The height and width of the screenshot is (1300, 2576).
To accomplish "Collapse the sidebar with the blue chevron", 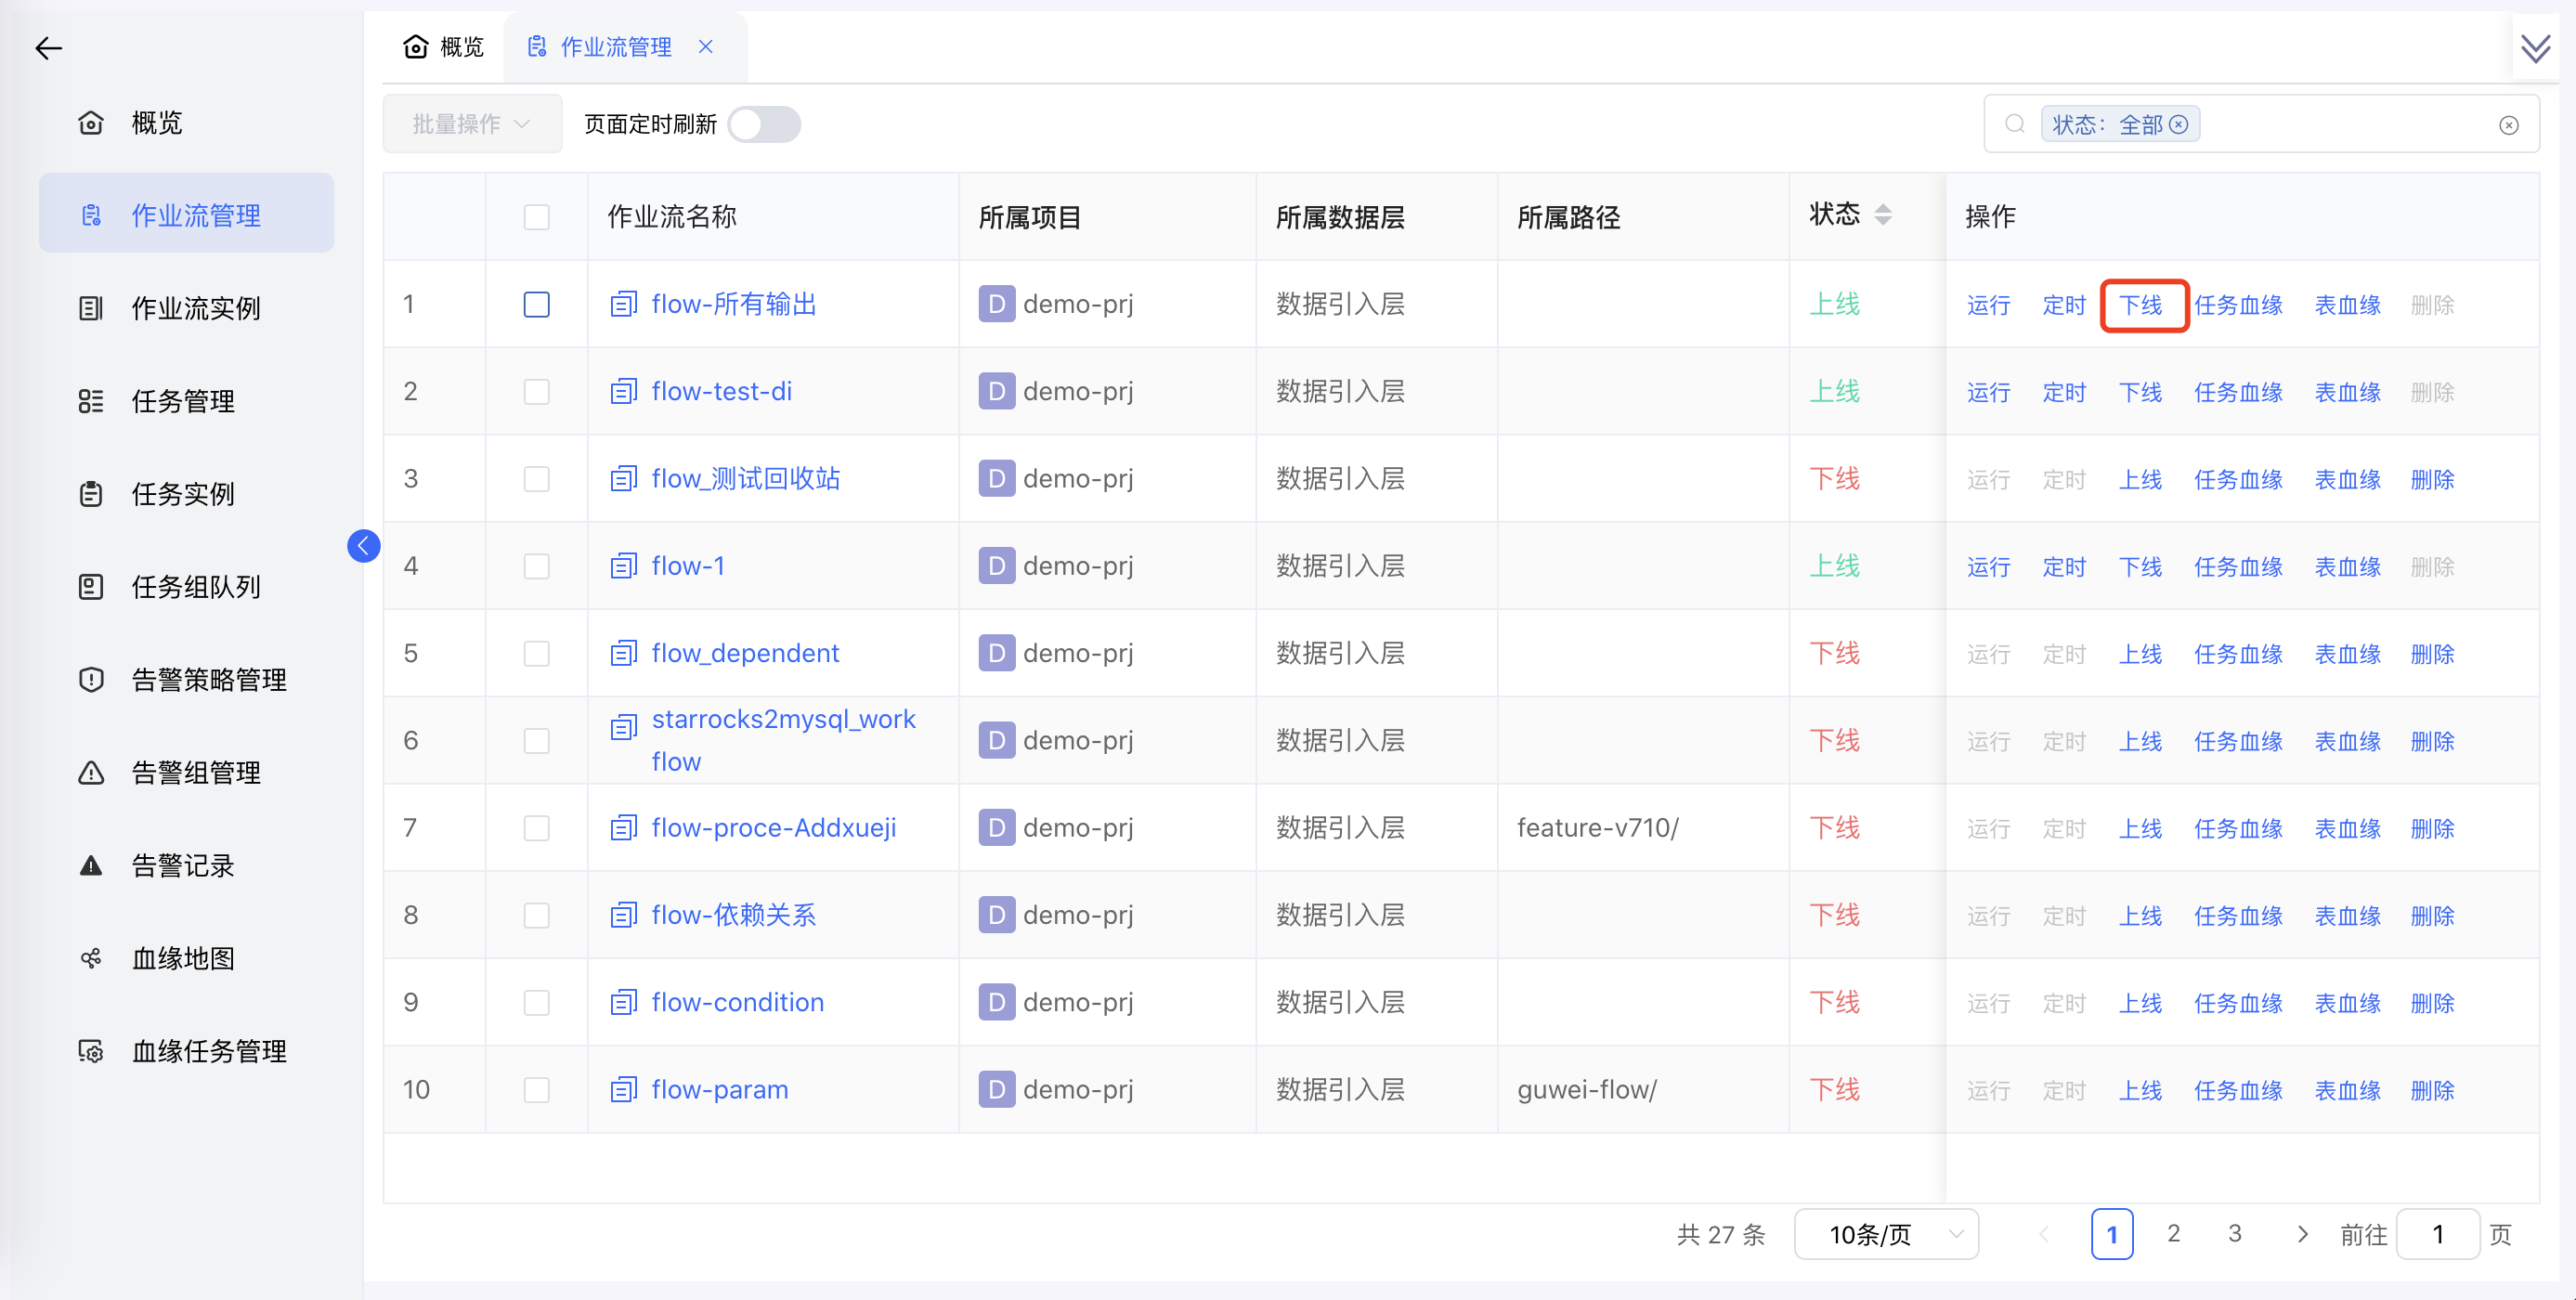I will (364, 546).
